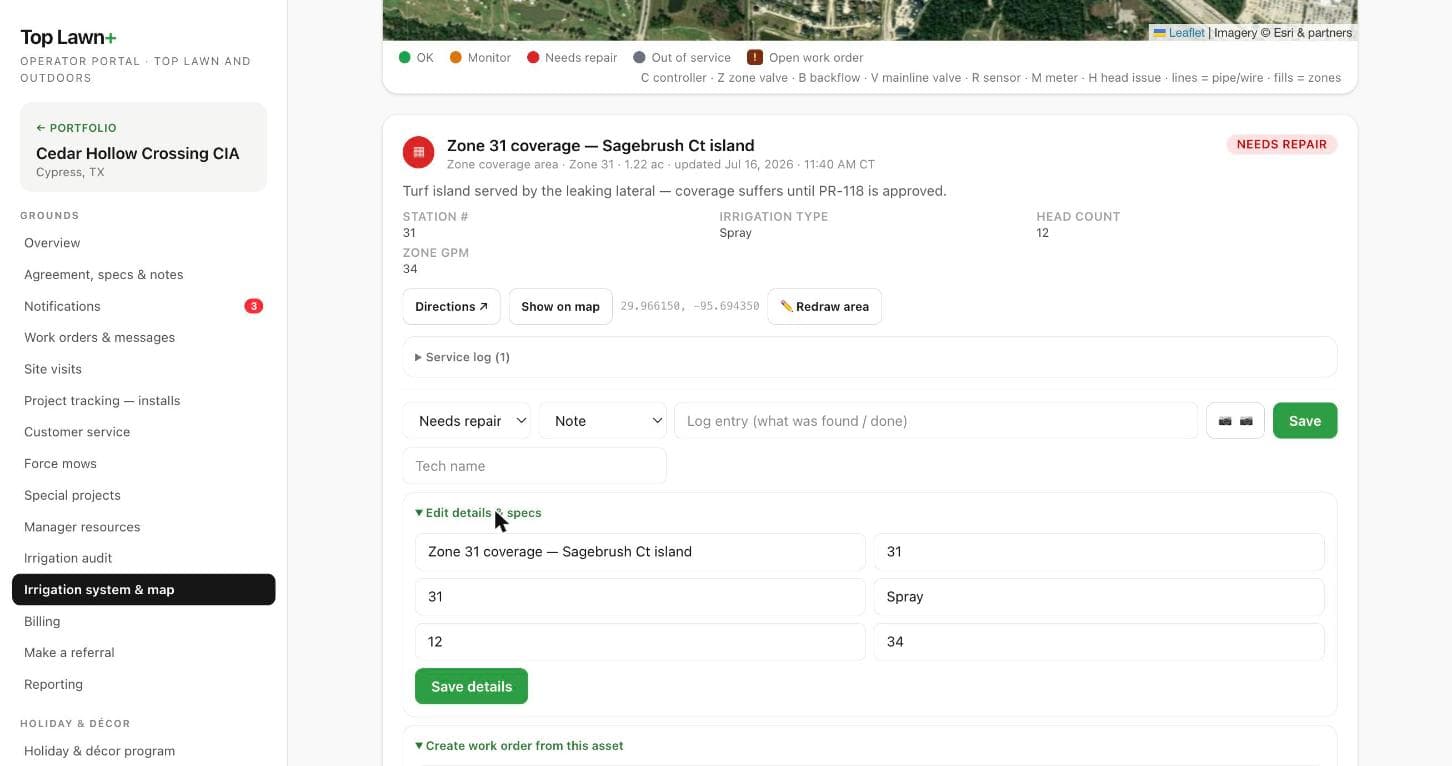Screen dimensions: 1452x766
Task: Click the Log entry text field
Action: coord(936,421)
